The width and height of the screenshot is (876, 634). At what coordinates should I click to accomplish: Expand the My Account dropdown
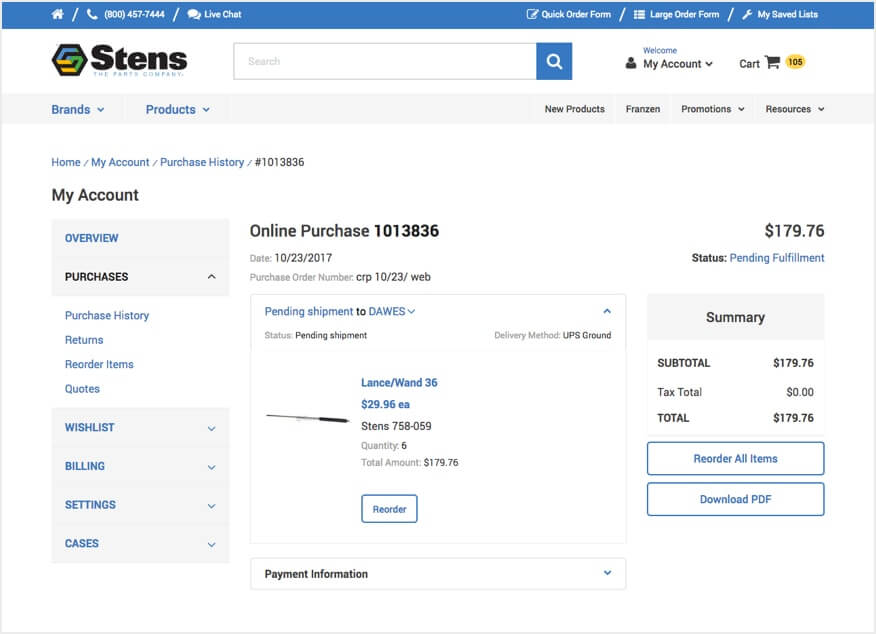pos(677,64)
